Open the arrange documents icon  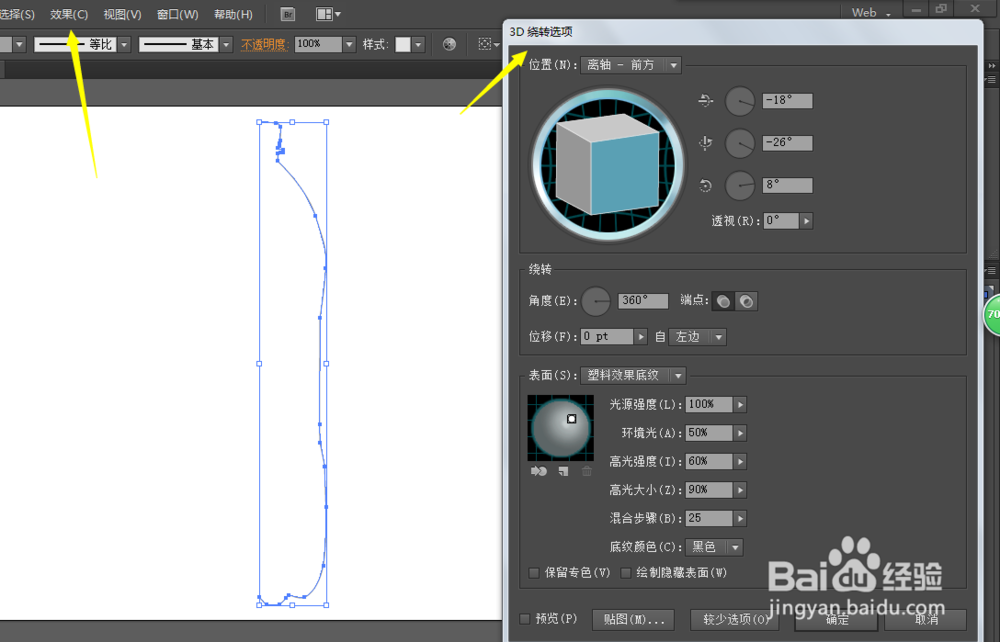click(322, 13)
